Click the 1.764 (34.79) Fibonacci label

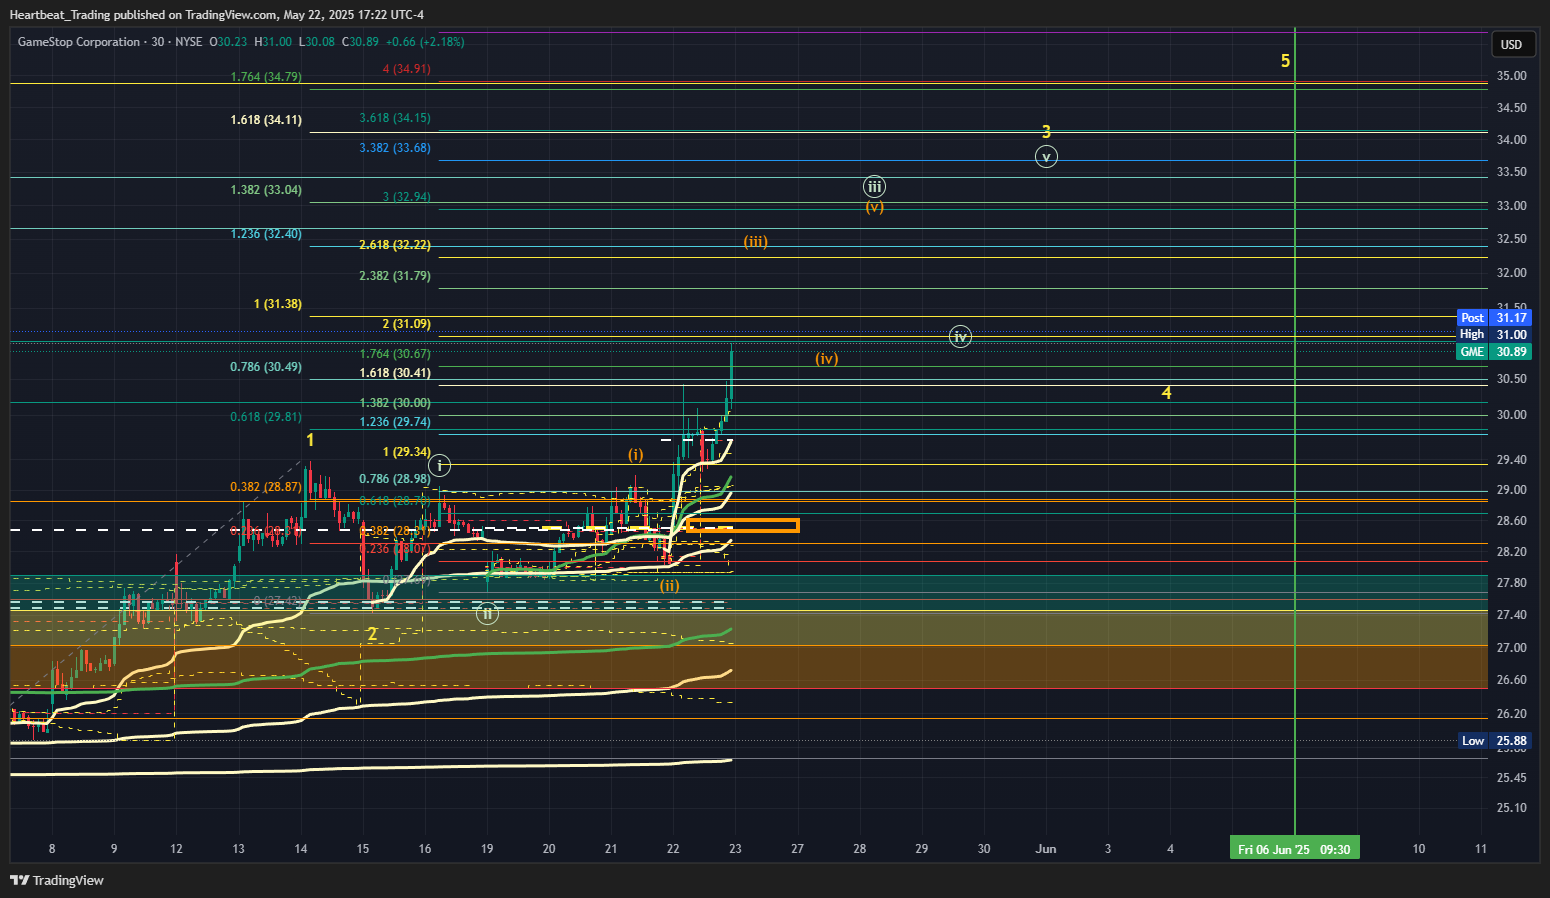tap(266, 77)
